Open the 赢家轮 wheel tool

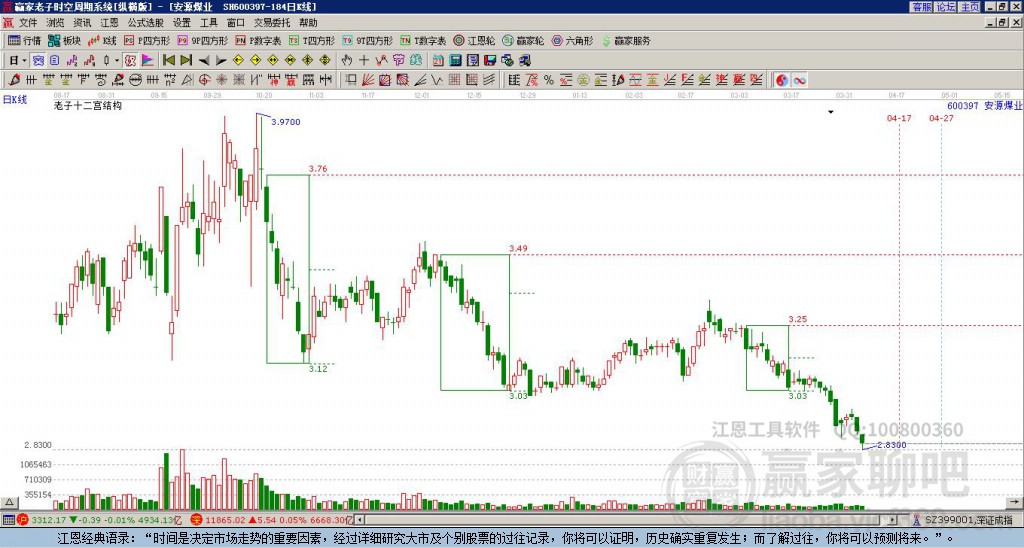point(523,40)
